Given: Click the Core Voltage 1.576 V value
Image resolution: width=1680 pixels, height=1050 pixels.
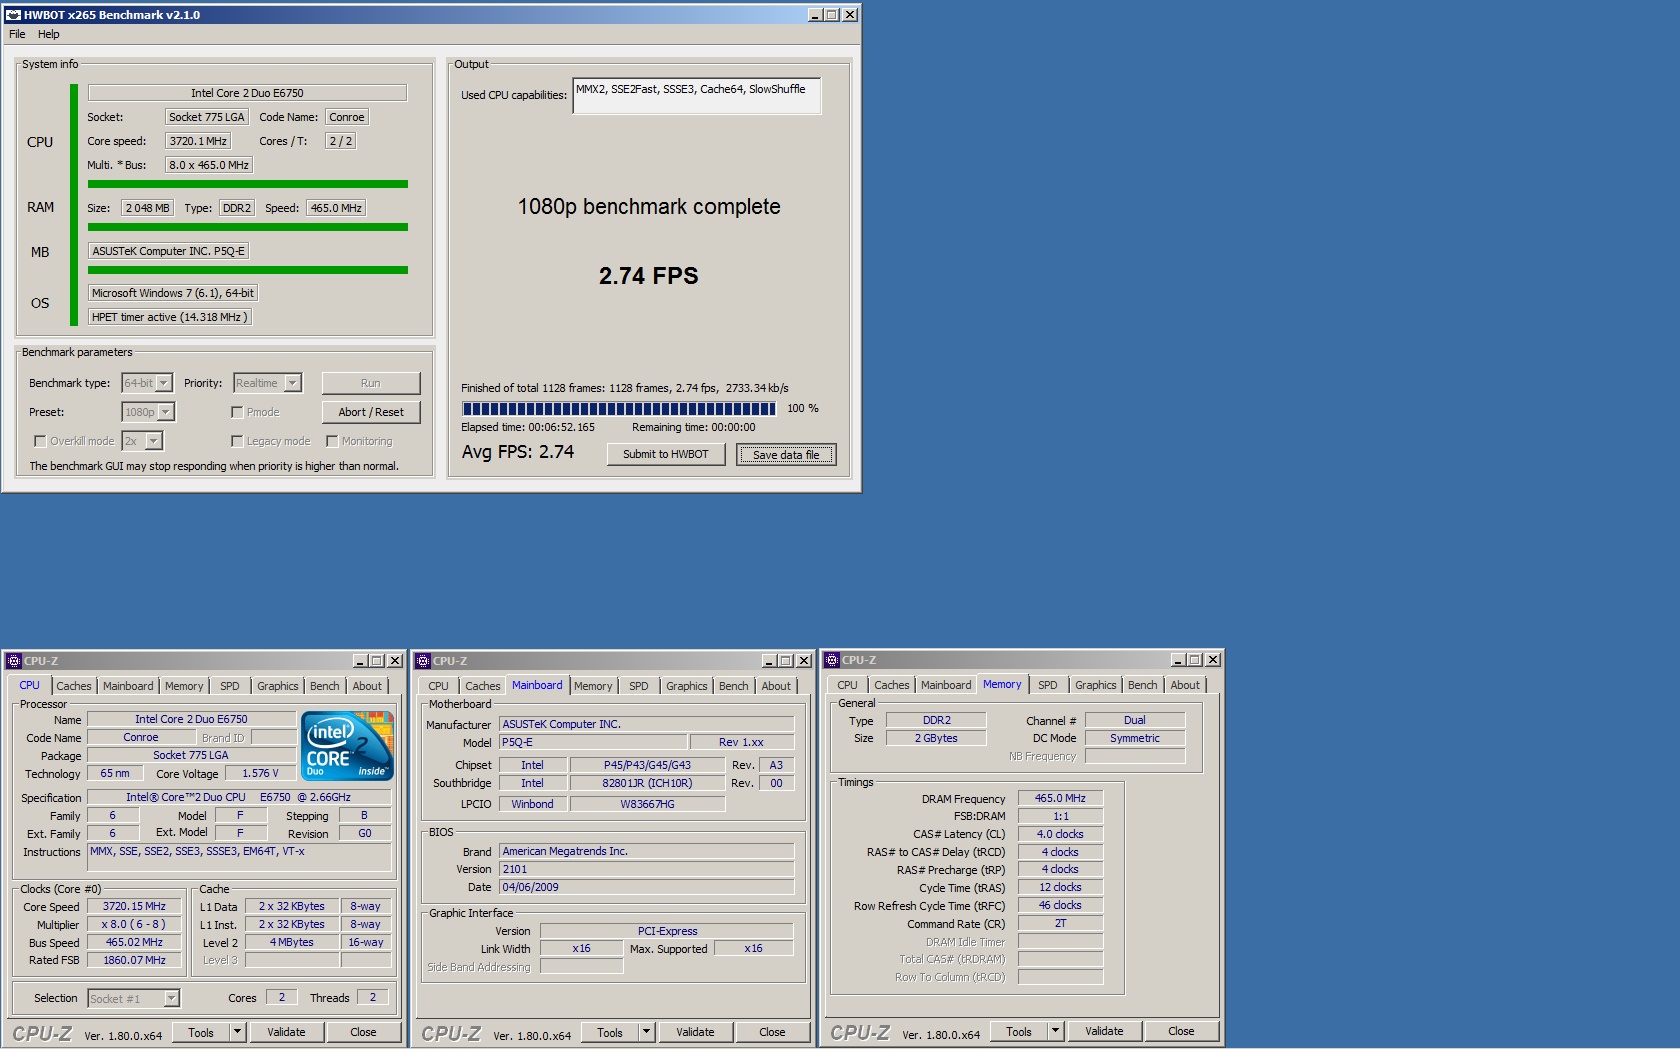Looking at the screenshot, I should pos(260,773).
